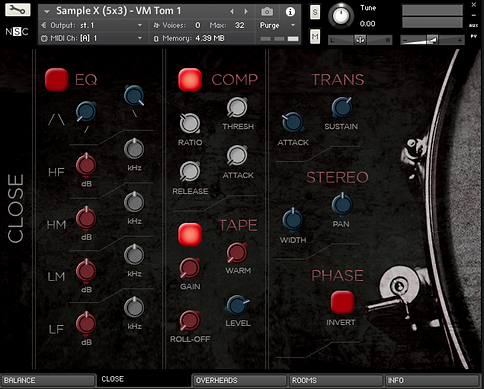Click the compressor RATIO knob
This screenshot has width=484, height=389.
[x=190, y=124]
